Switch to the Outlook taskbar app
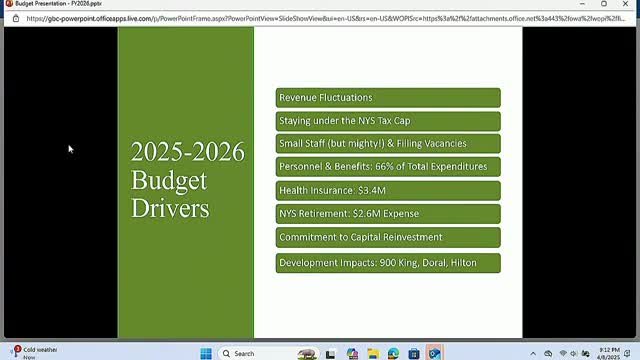 435,353
